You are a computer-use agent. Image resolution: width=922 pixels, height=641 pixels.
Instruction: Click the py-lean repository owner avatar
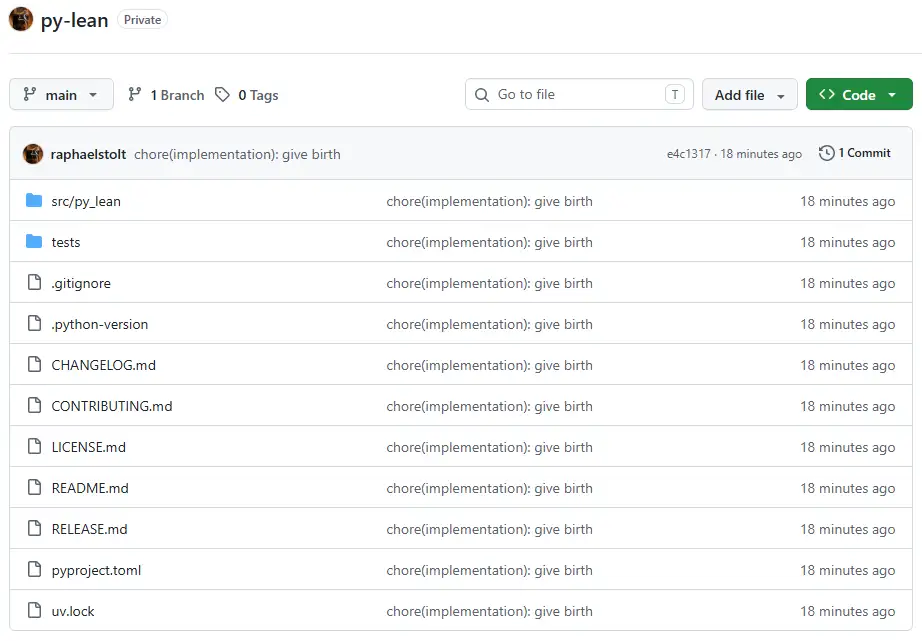21,19
